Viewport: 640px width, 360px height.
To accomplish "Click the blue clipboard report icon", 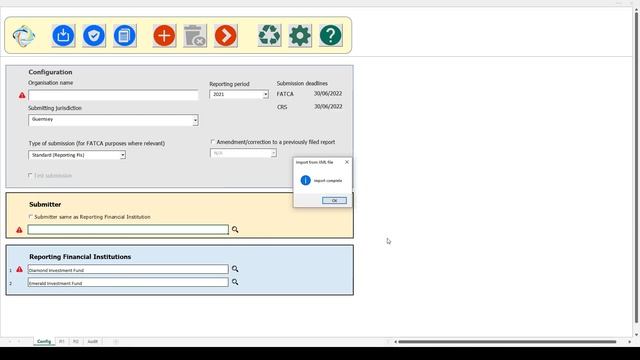I will (124, 36).
